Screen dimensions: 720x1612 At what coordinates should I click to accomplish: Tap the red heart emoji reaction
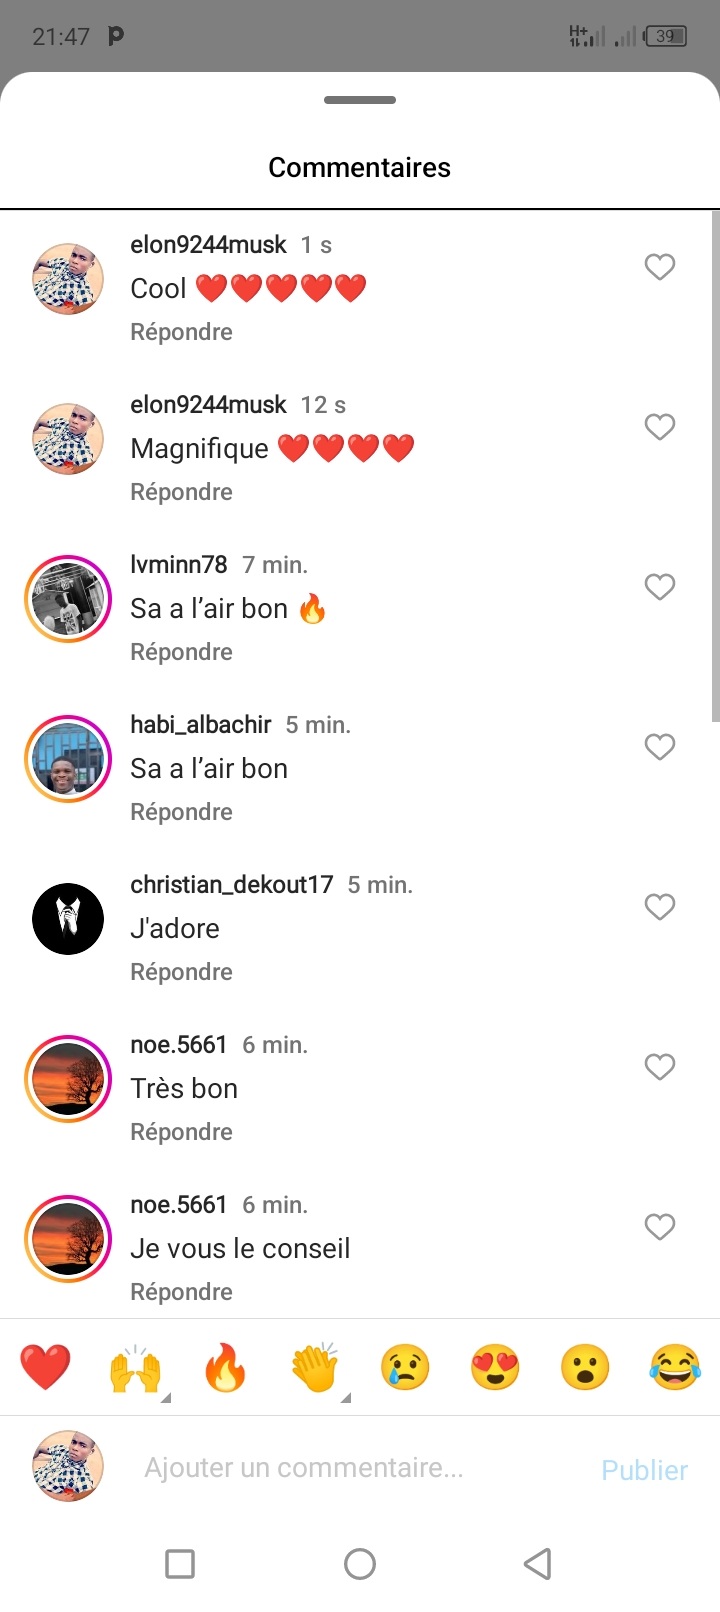tap(45, 1367)
